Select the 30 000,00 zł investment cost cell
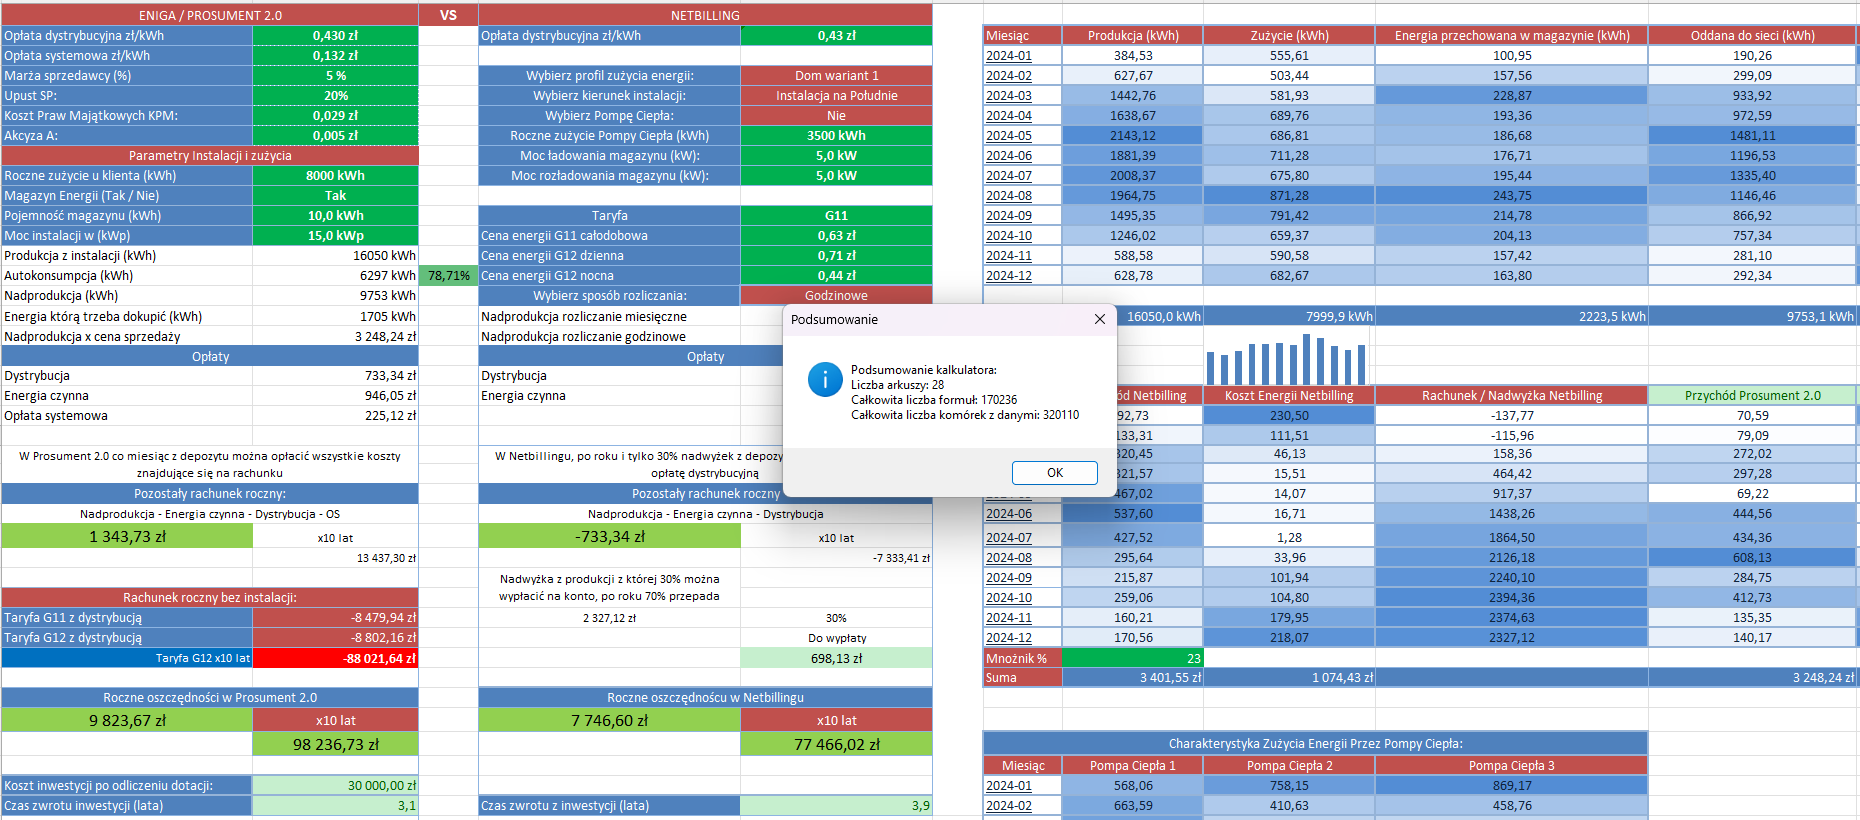This screenshot has width=1860, height=820. point(335,786)
